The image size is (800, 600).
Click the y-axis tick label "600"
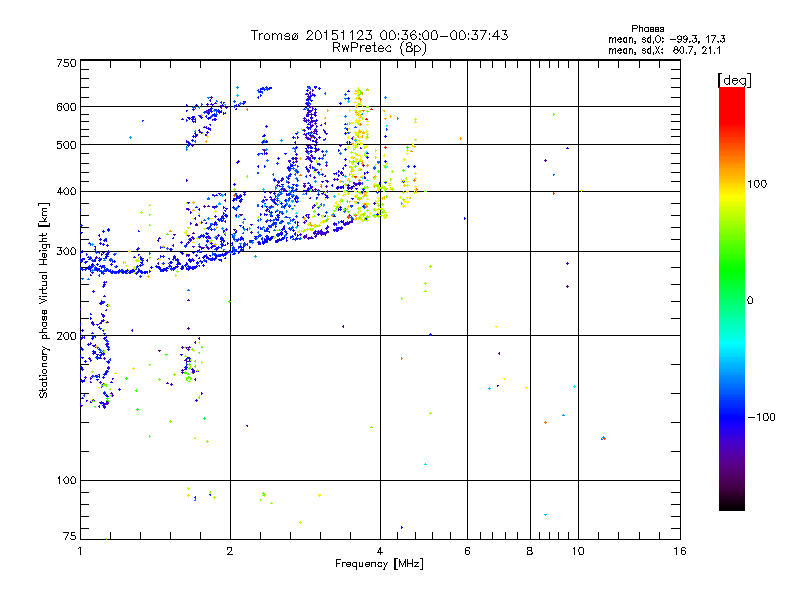66,107
